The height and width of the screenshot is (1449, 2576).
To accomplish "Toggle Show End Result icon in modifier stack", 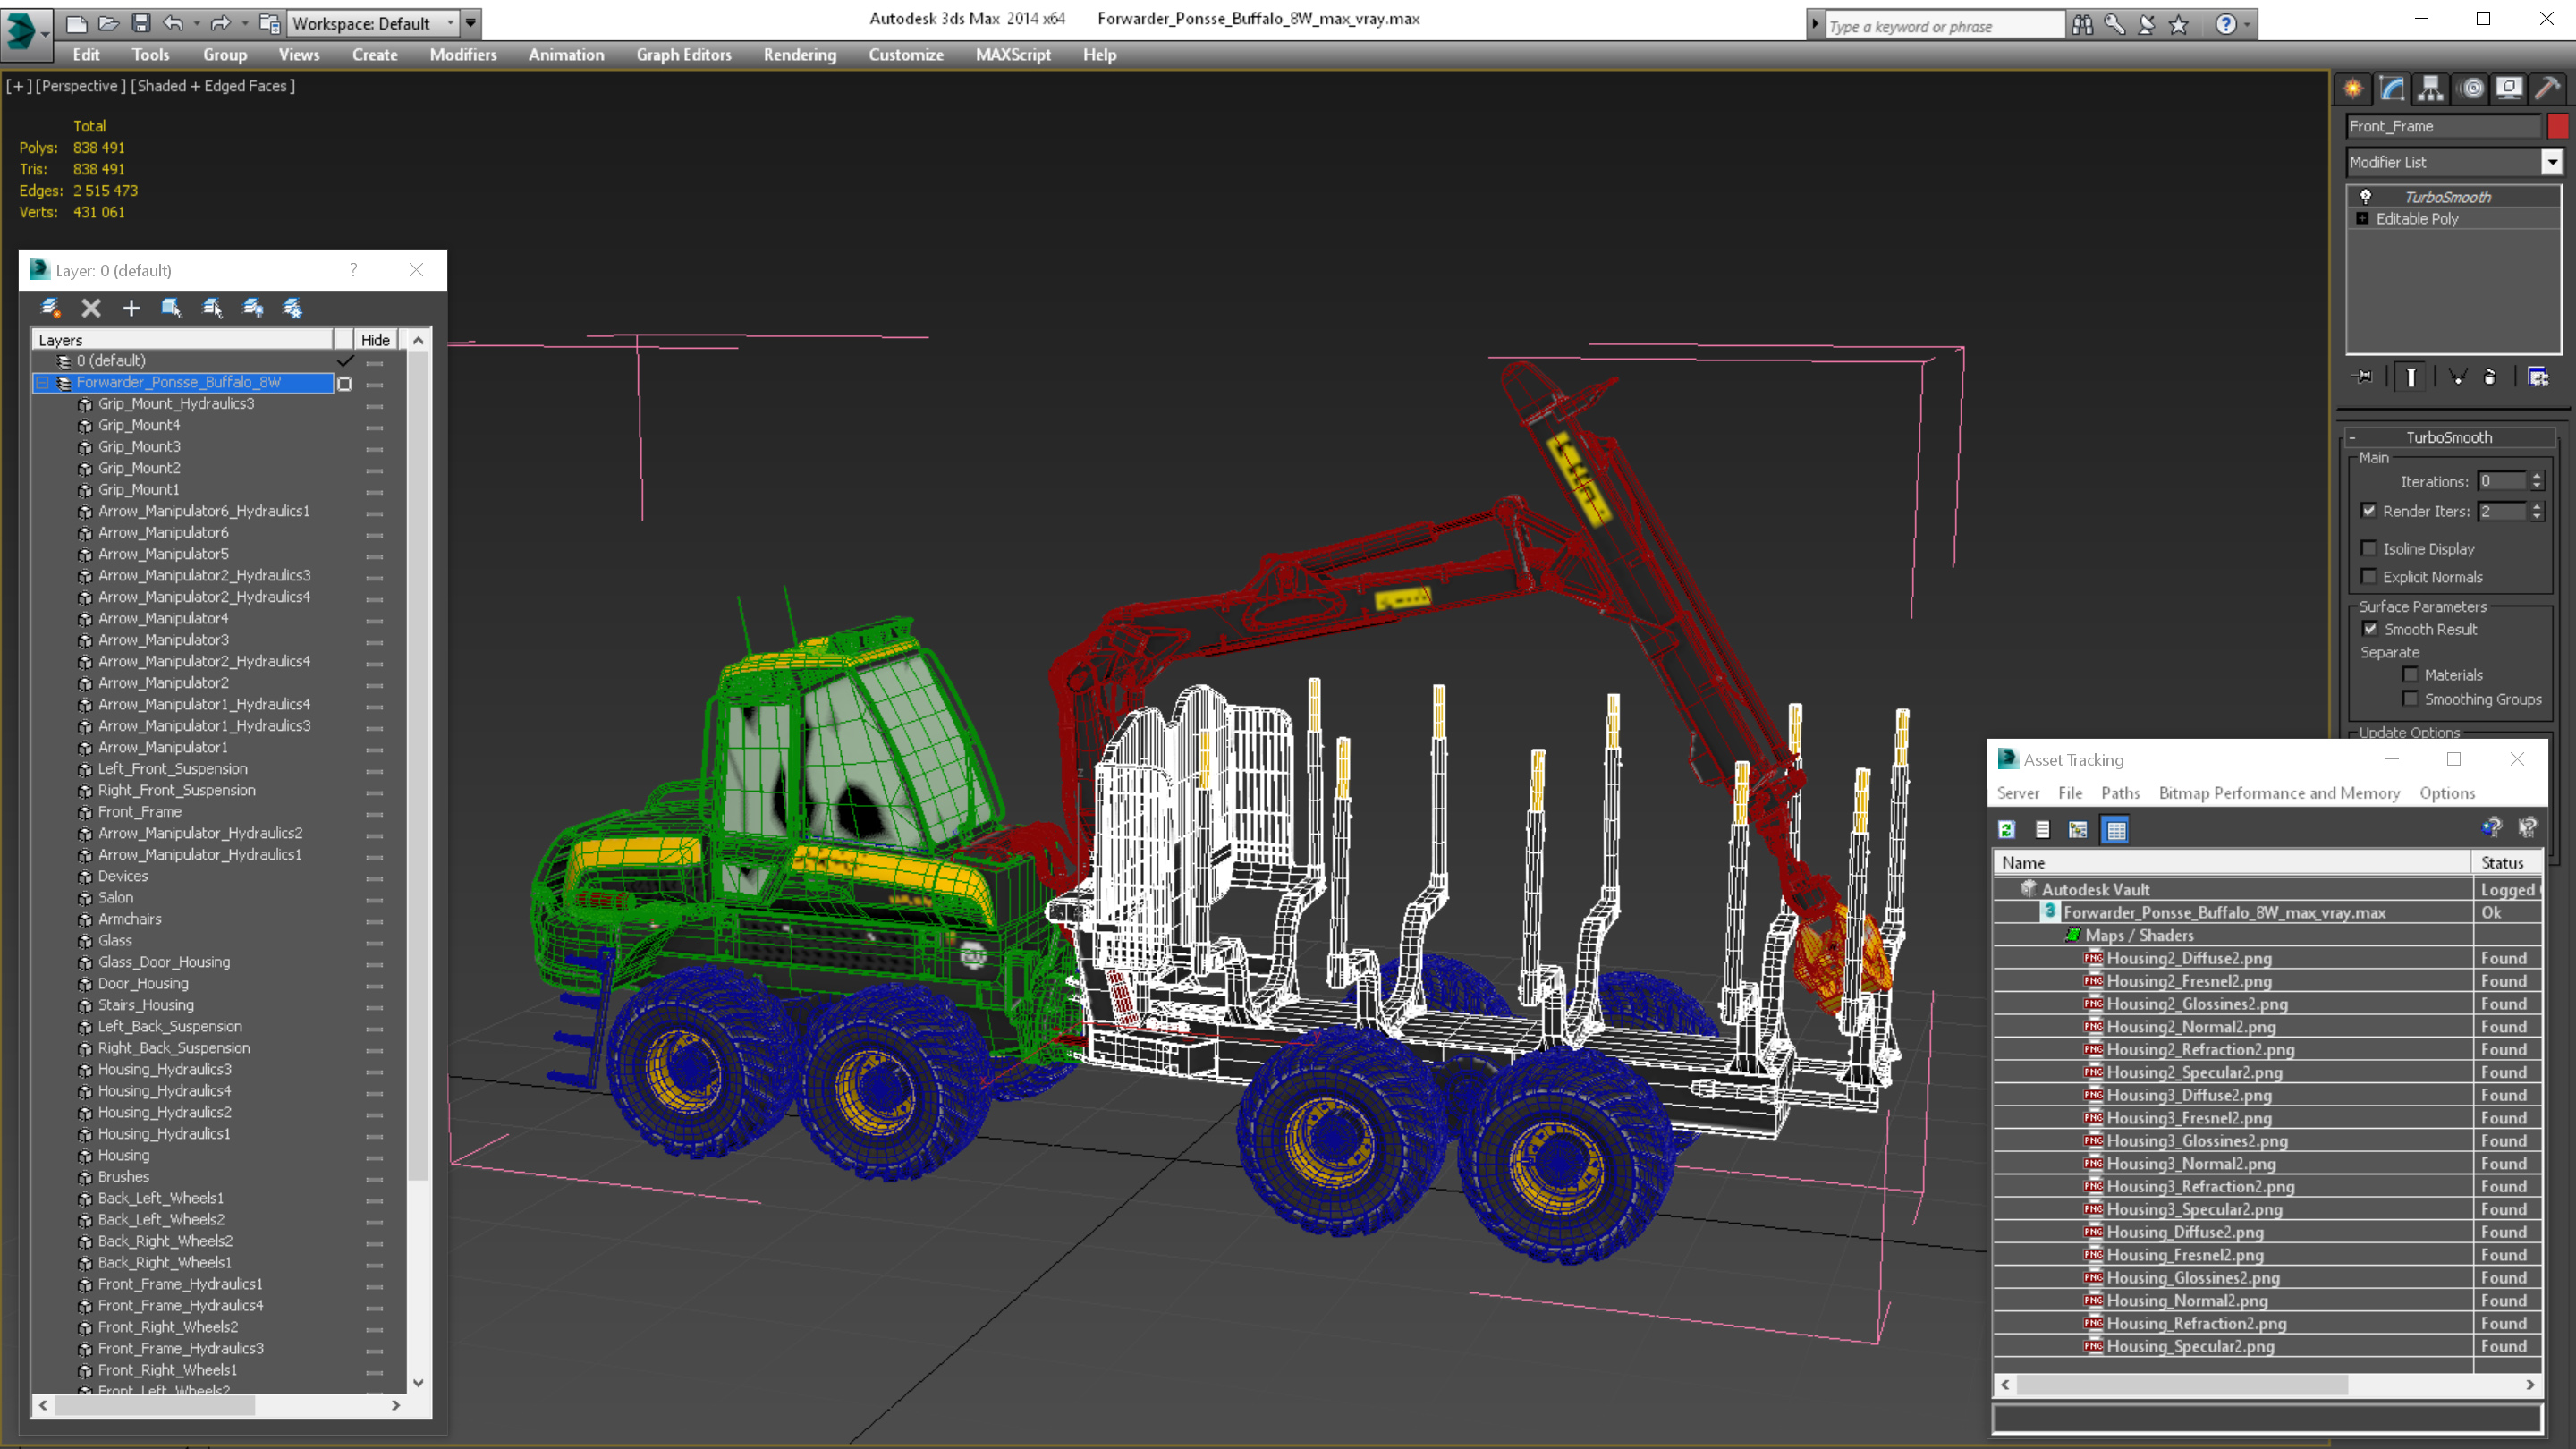I will tap(2411, 377).
